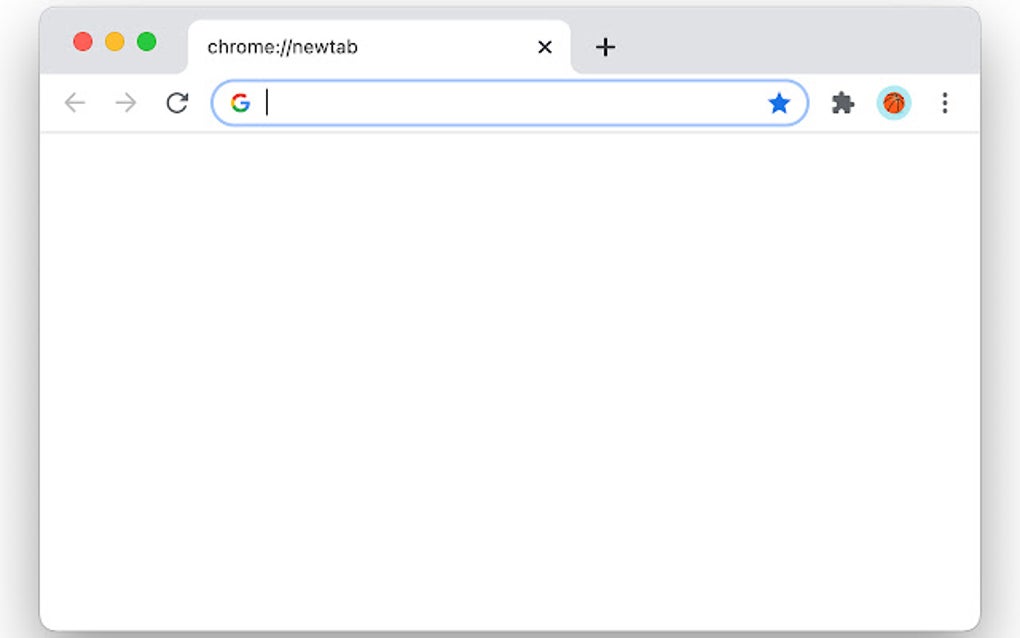Image resolution: width=1020 pixels, height=638 pixels.
Task: Click the blank page content area
Action: (x=510, y=380)
